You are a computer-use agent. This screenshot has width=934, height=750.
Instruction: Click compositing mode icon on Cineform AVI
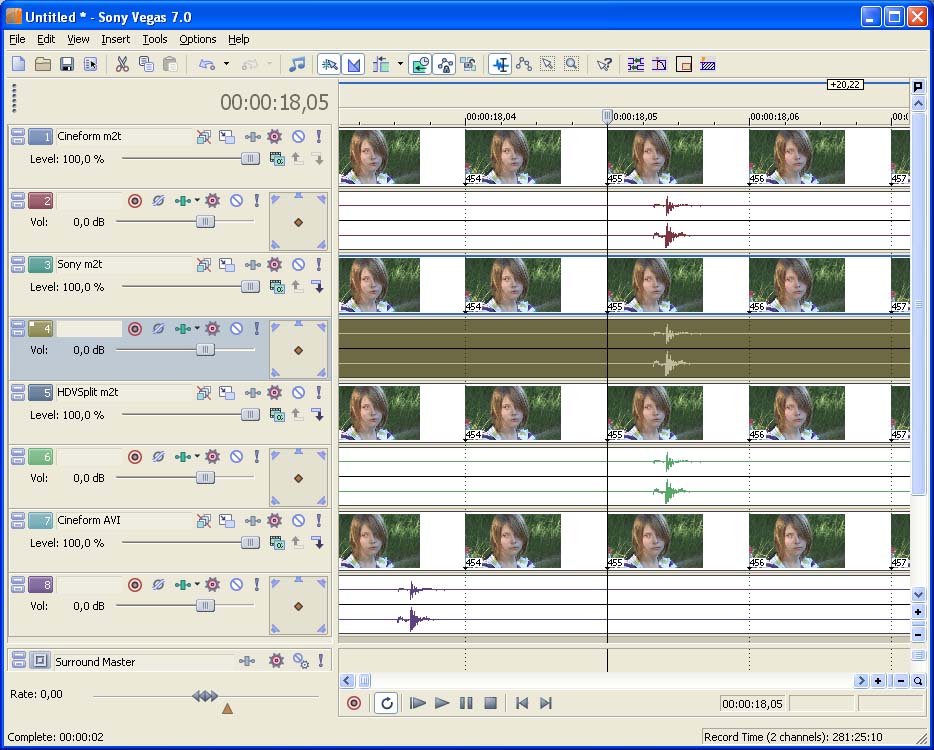(276, 543)
